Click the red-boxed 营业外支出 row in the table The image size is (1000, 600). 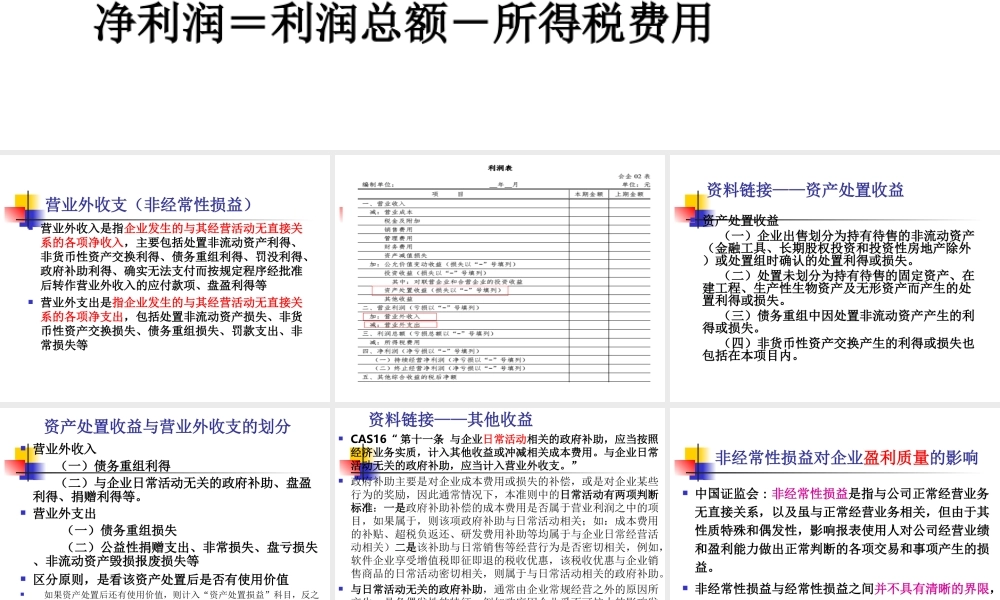(x=395, y=324)
